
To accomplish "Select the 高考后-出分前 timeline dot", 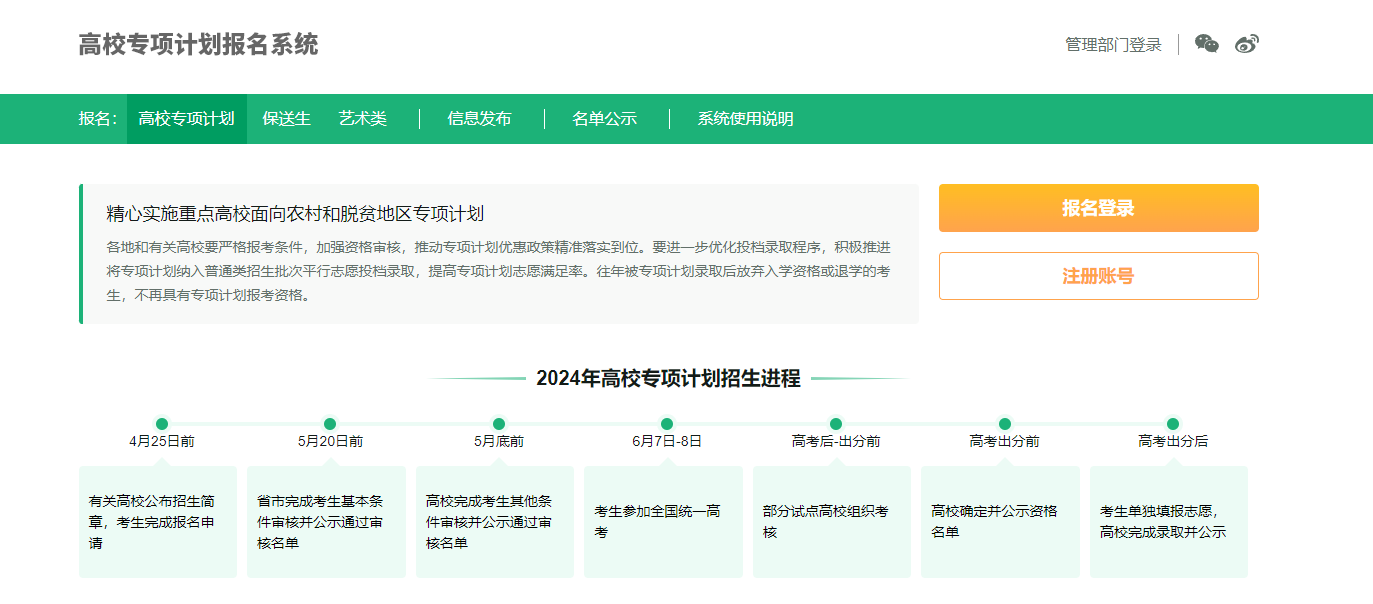I will point(836,424).
